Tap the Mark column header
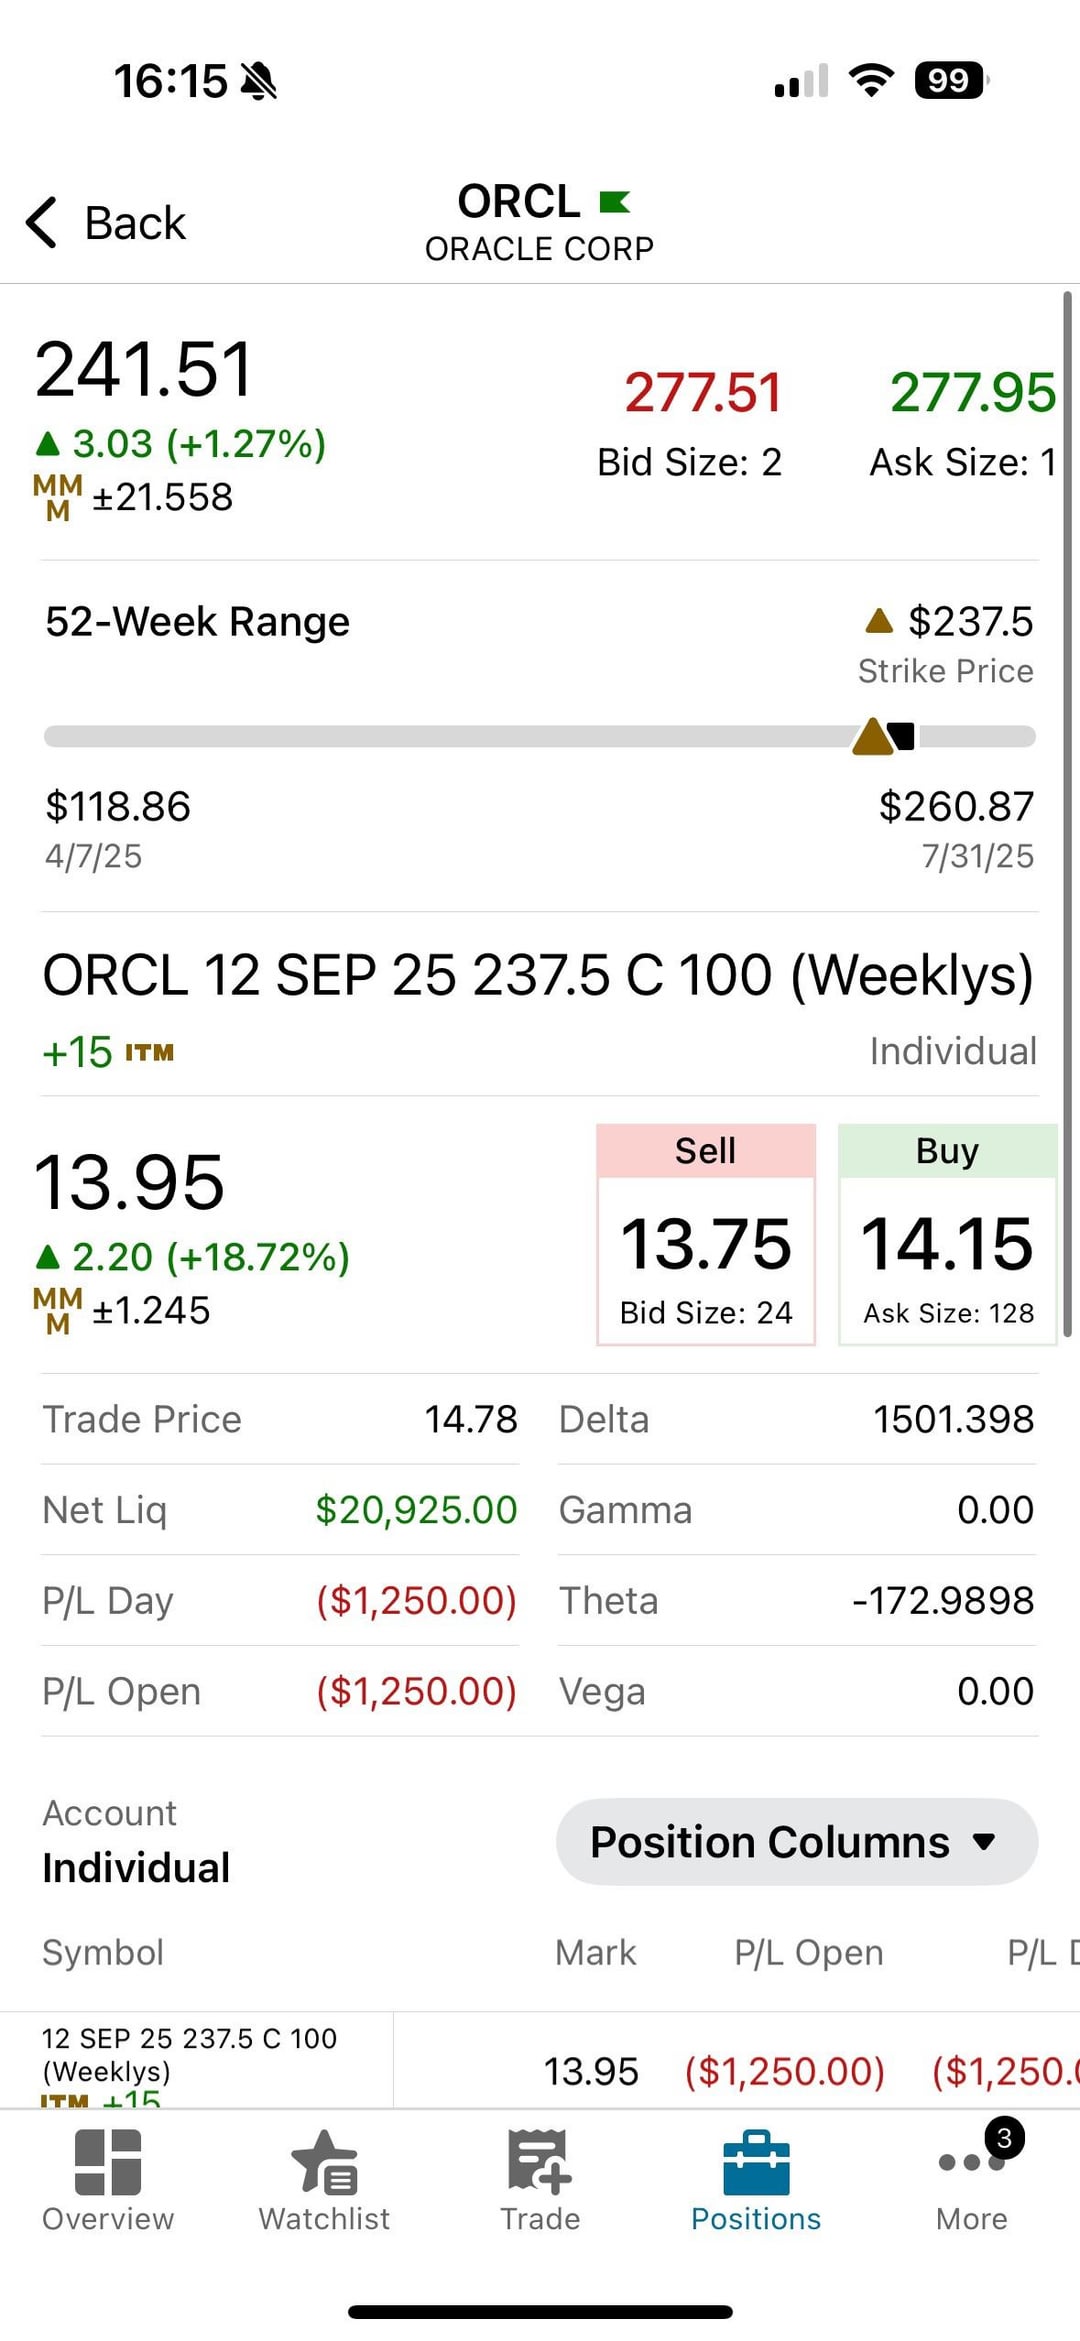The image size is (1080, 2341). (596, 1952)
